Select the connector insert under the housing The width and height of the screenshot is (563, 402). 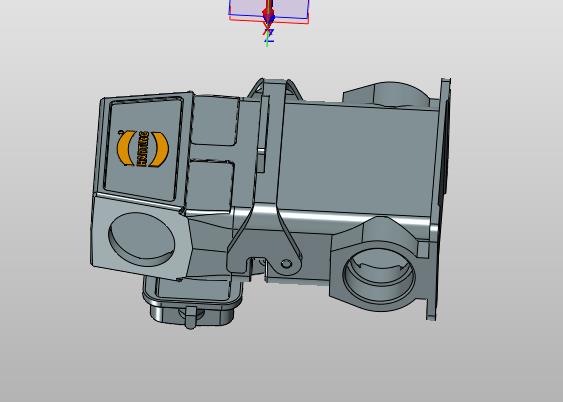pos(192,302)
